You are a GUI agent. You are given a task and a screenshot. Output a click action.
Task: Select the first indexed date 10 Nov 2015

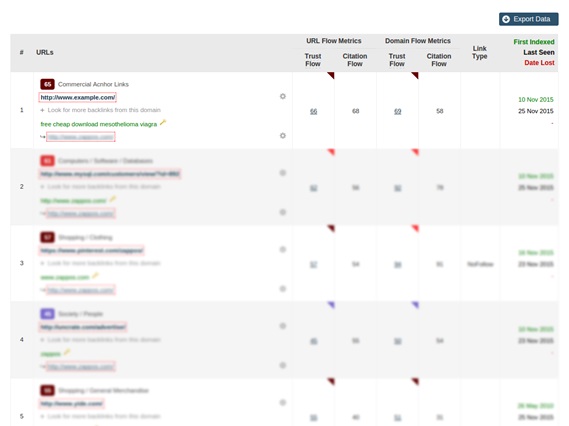pos(536,99)
